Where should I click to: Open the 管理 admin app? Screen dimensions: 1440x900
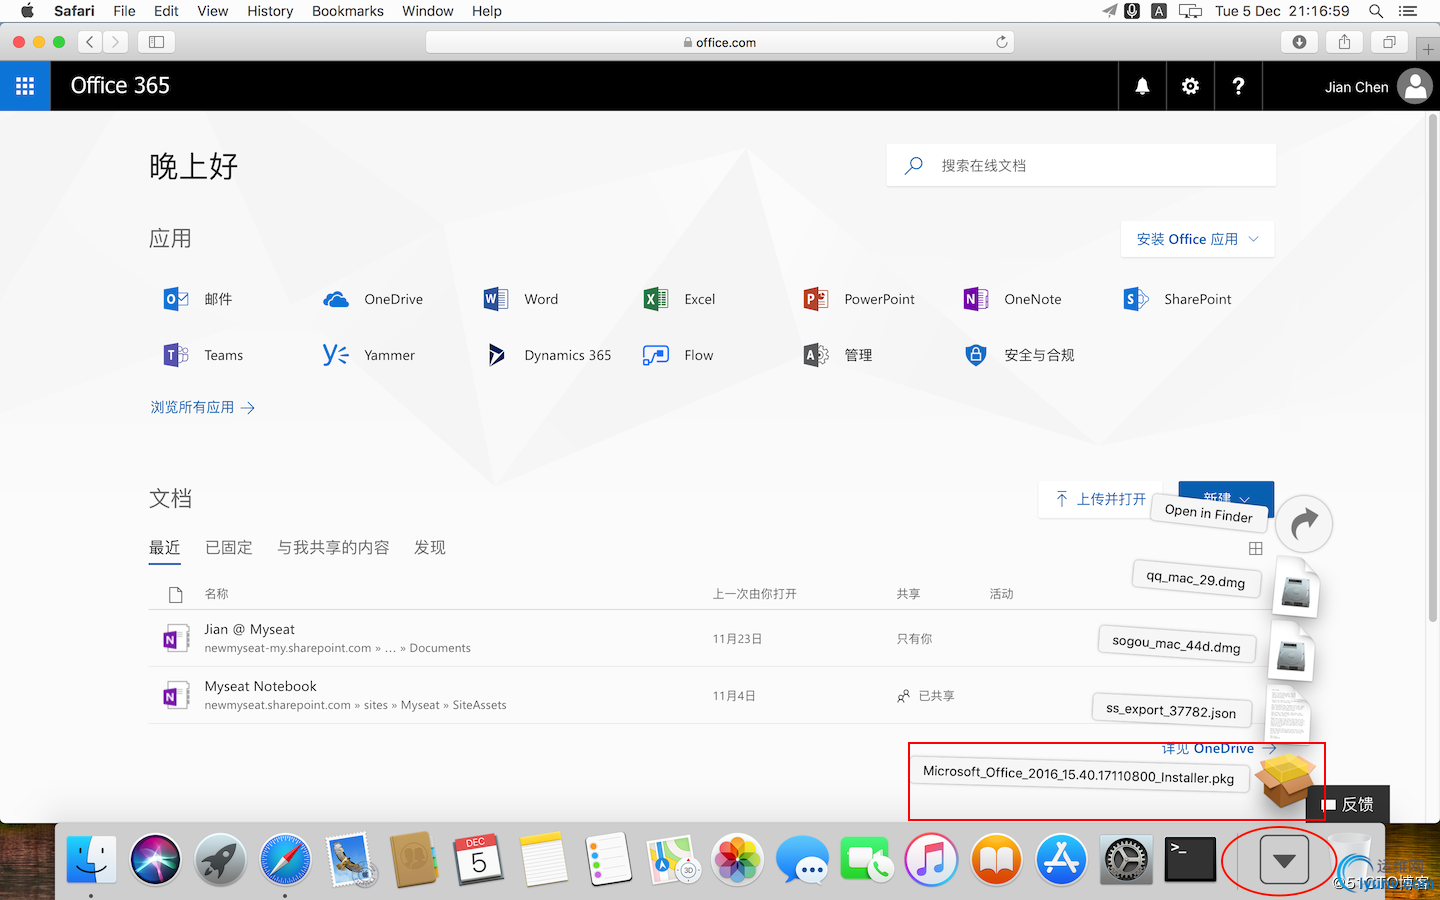pos(838,355)
